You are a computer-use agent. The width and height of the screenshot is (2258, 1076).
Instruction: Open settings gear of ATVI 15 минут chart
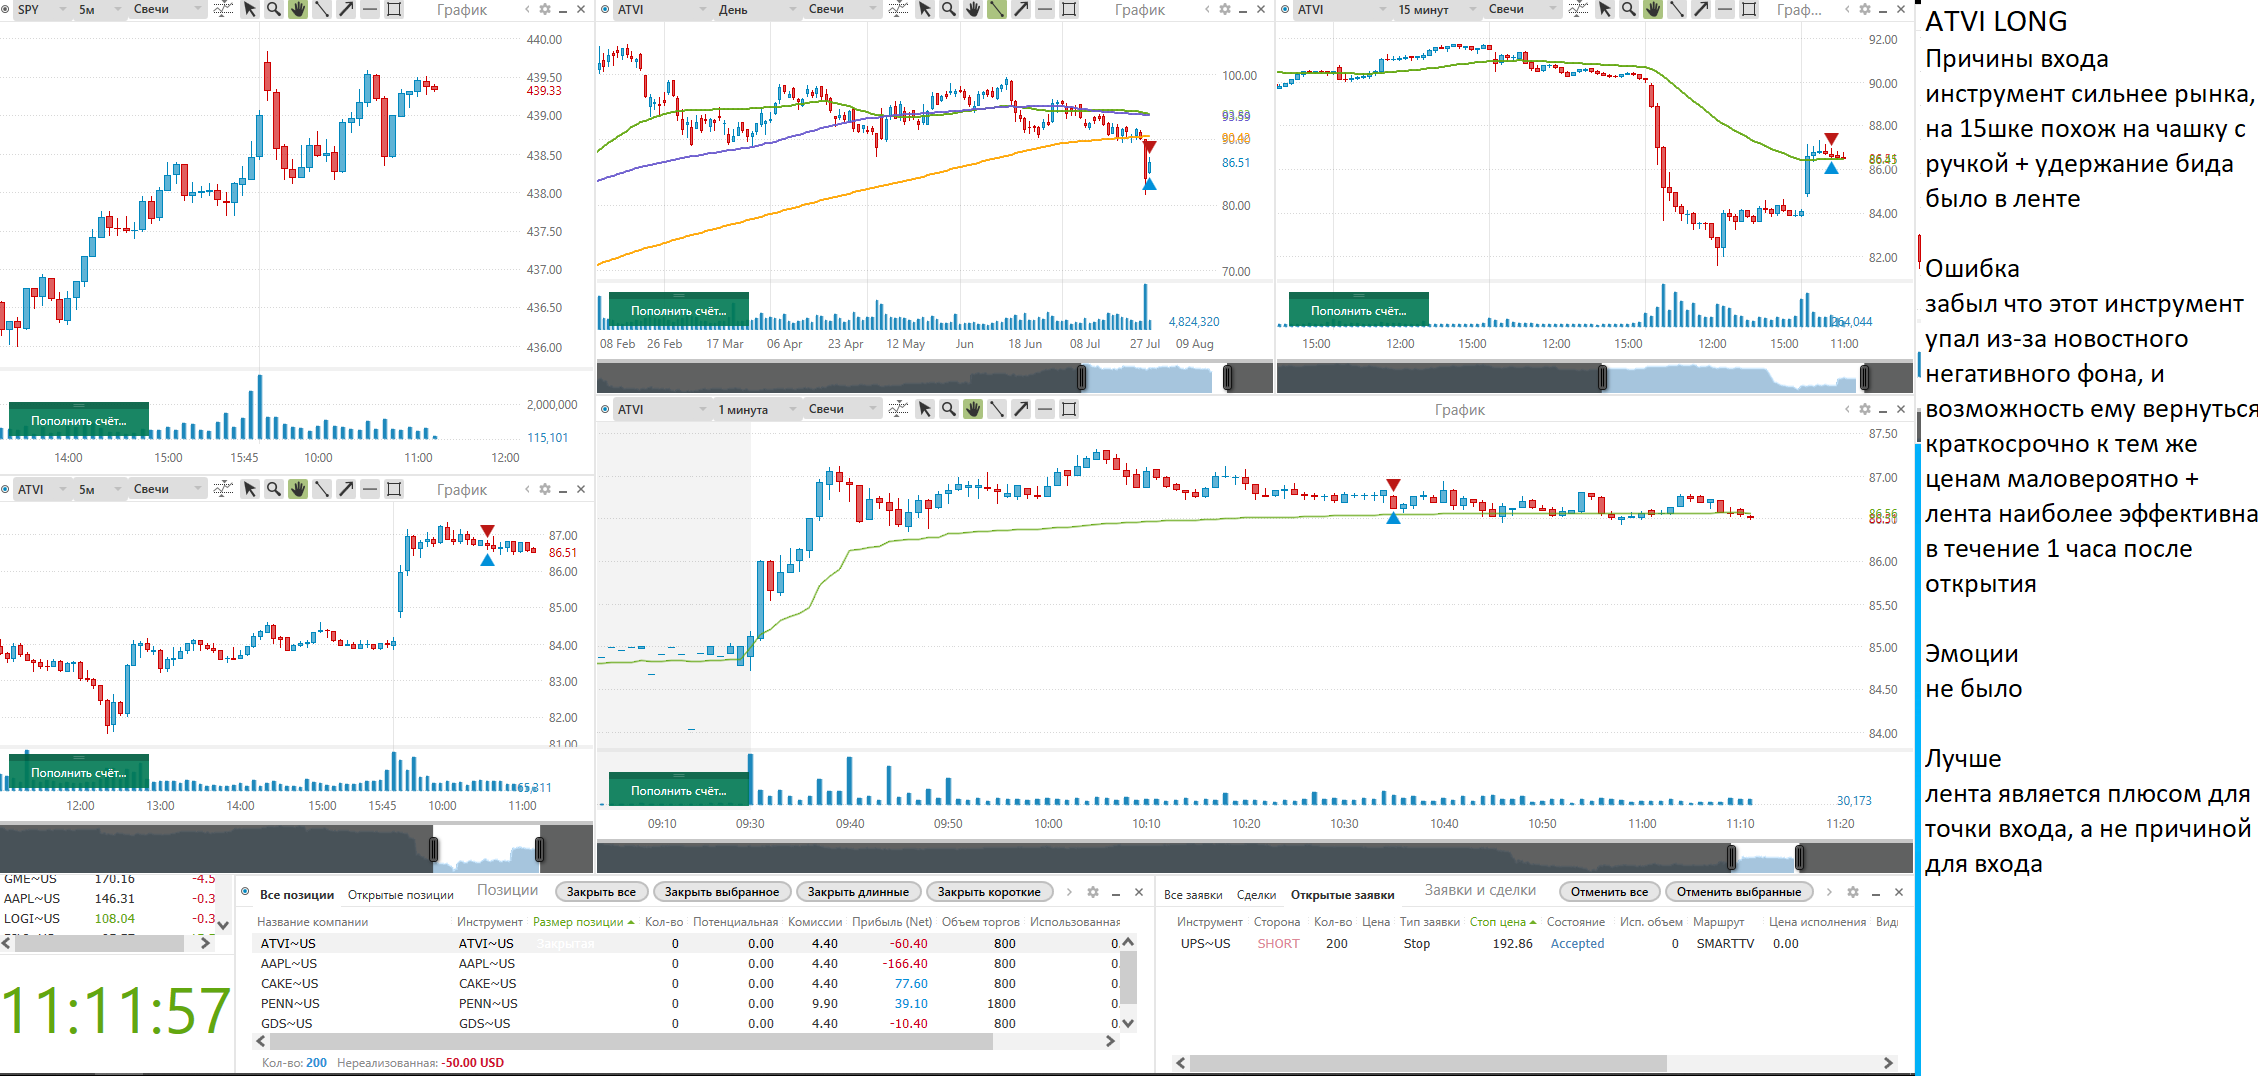tap(1865, 9)
